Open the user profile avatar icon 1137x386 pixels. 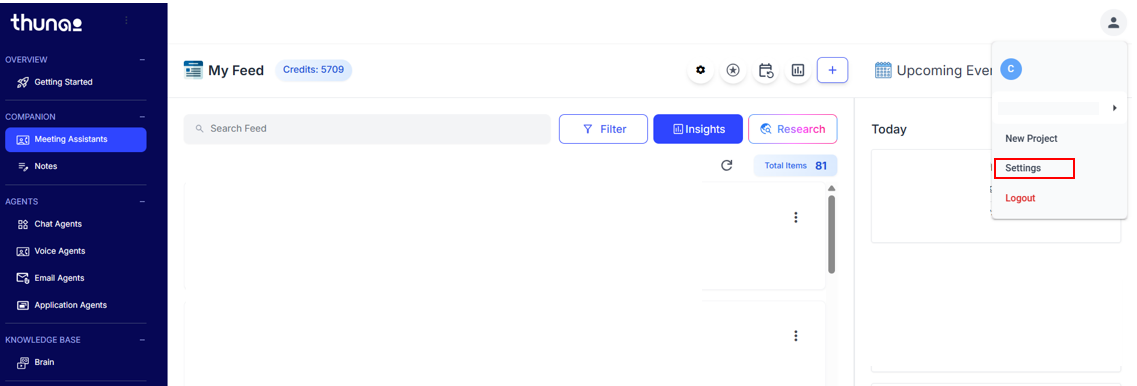1113,22
